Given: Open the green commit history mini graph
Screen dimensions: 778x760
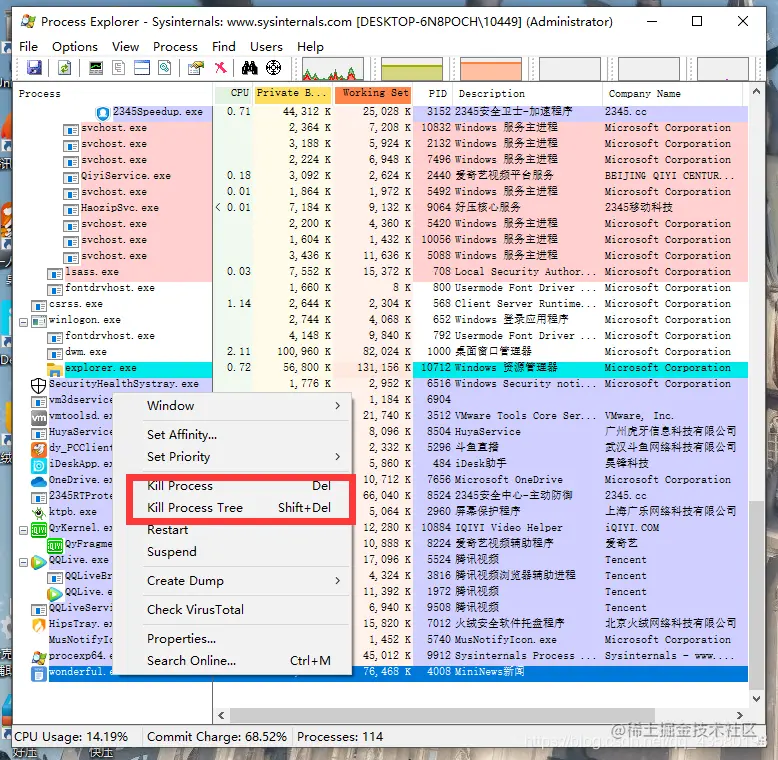Looking at the screenshot, I should (x=412, y=68).
